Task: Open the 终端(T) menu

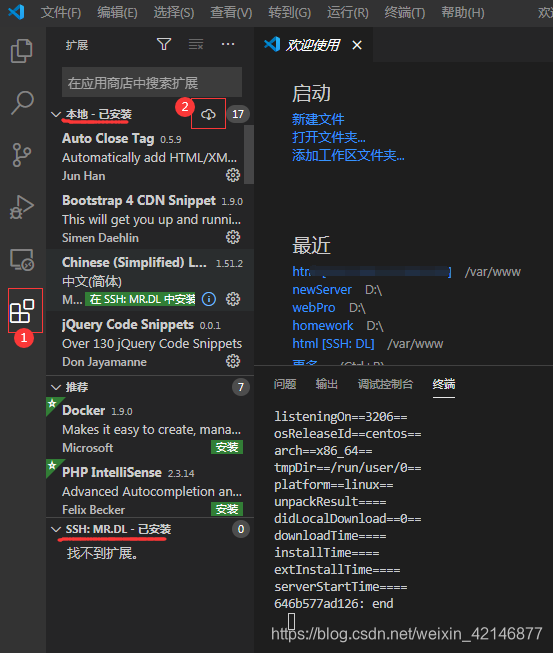Action: tap(405, 12)
